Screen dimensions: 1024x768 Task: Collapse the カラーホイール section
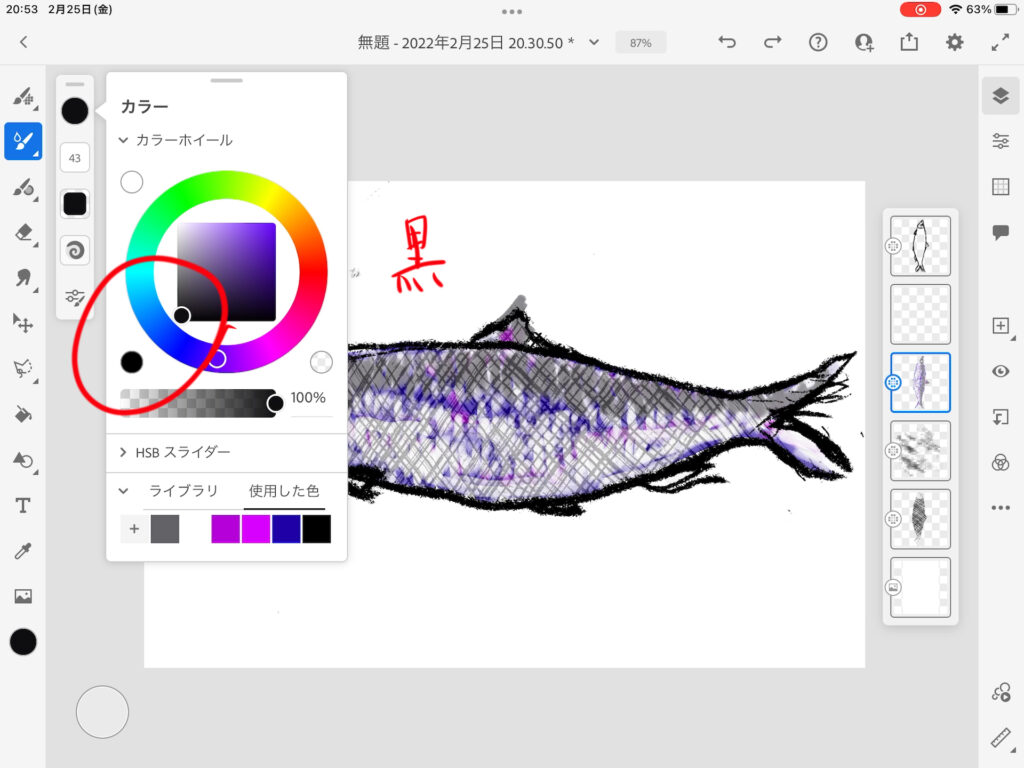pyautogui.click(x=124, y=141)
